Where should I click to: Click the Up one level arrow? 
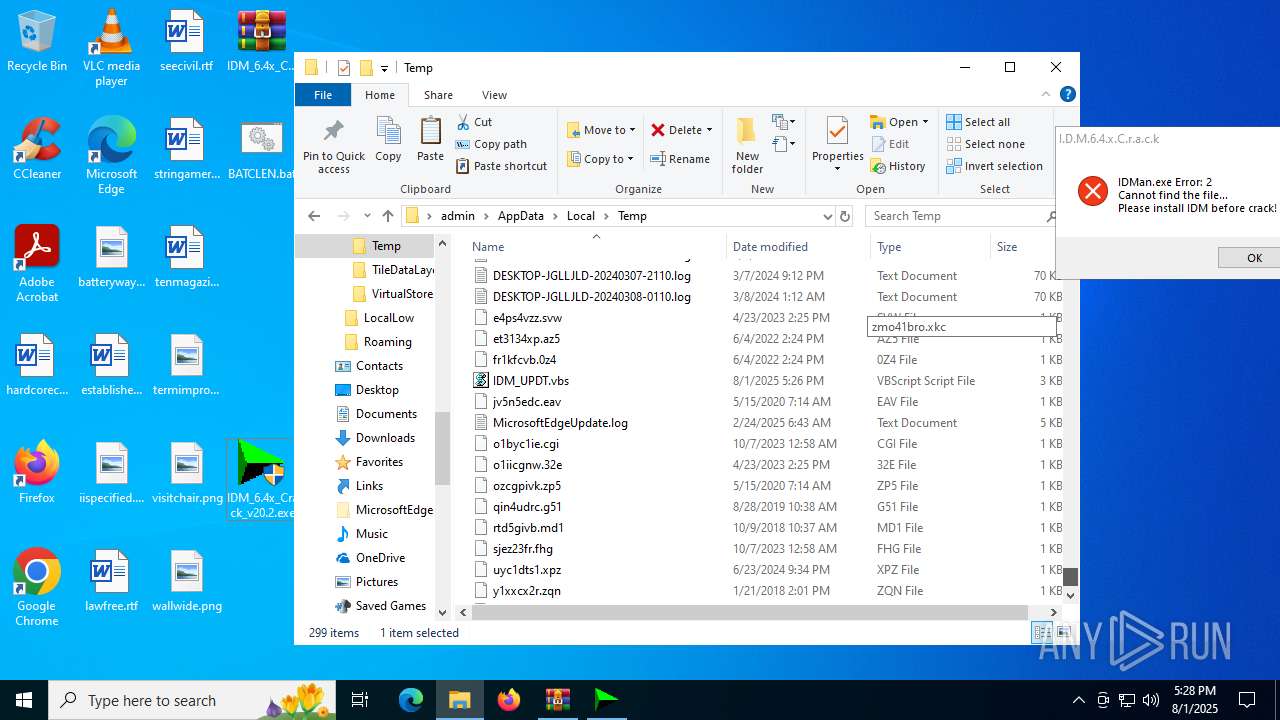pos(388,216)
